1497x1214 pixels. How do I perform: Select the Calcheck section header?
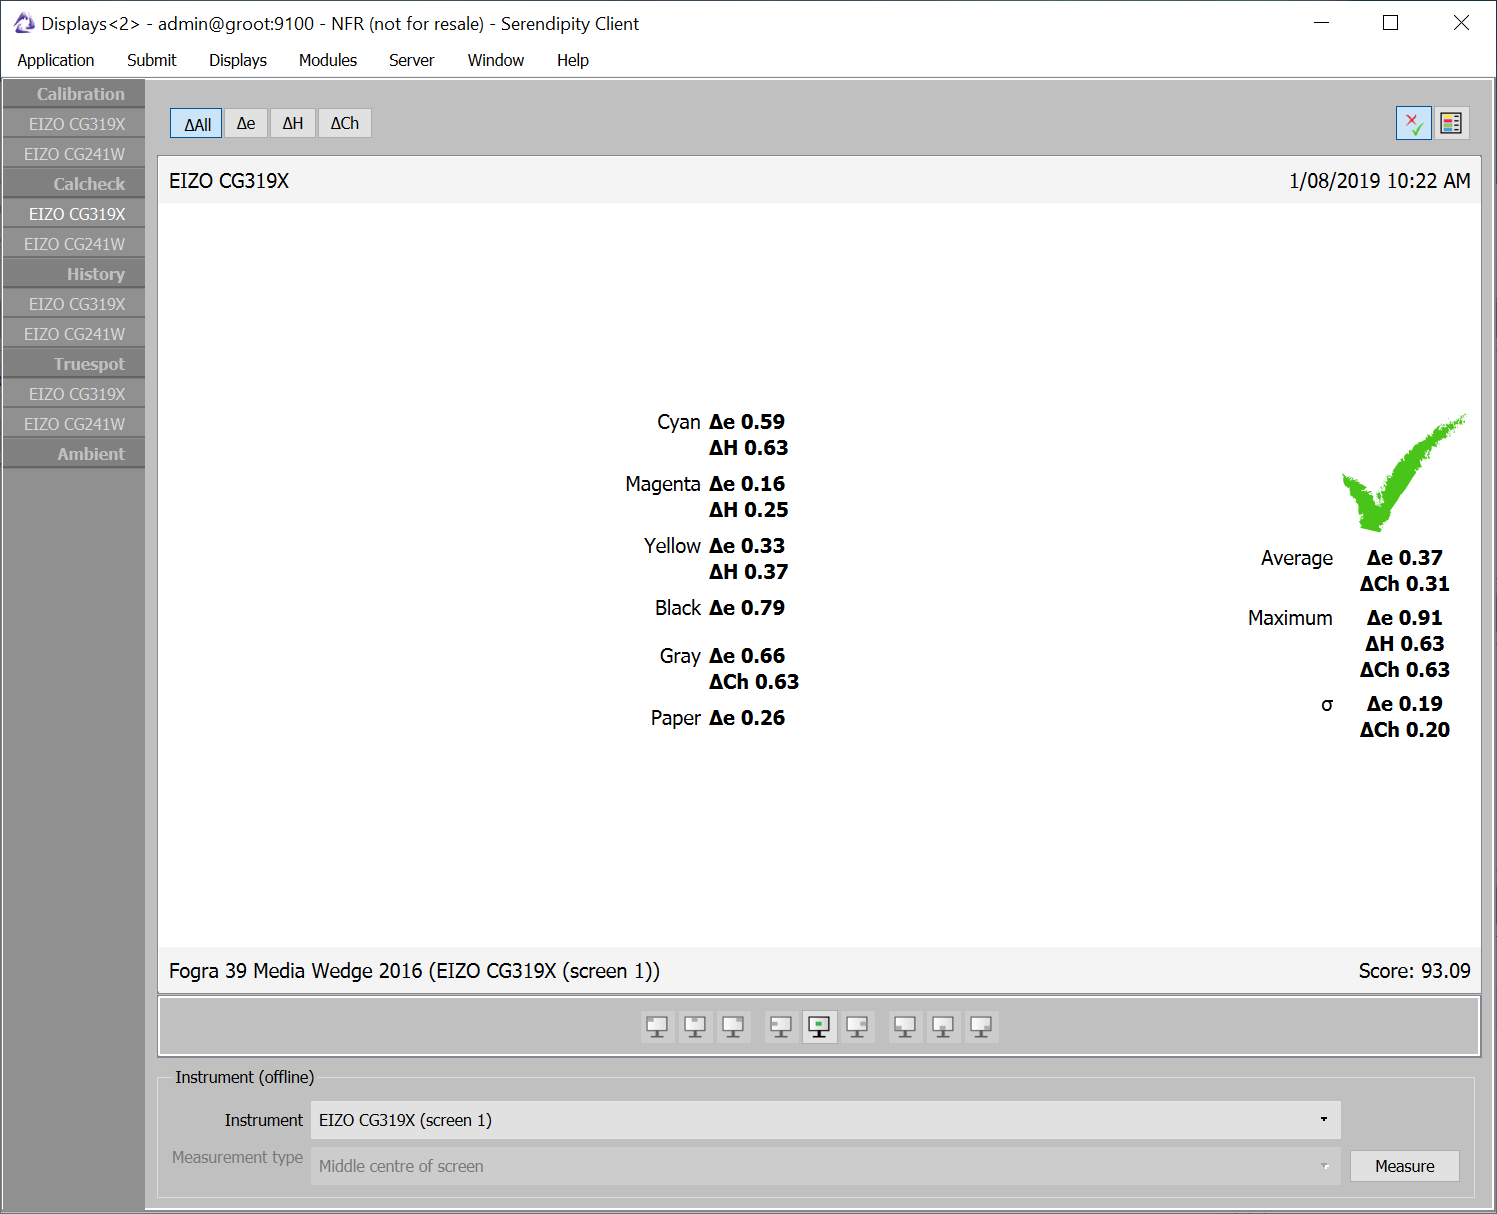point(74,184)
